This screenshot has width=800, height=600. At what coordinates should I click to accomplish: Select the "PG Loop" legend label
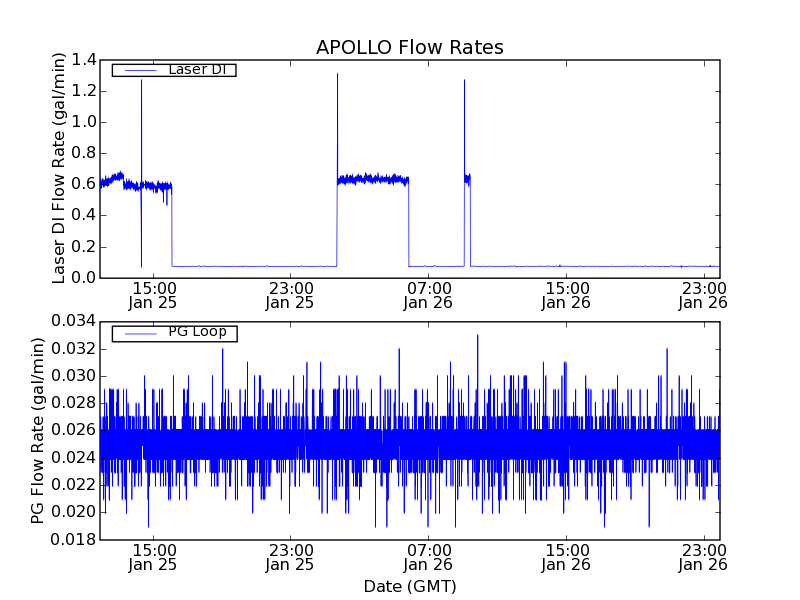(197, 332)
